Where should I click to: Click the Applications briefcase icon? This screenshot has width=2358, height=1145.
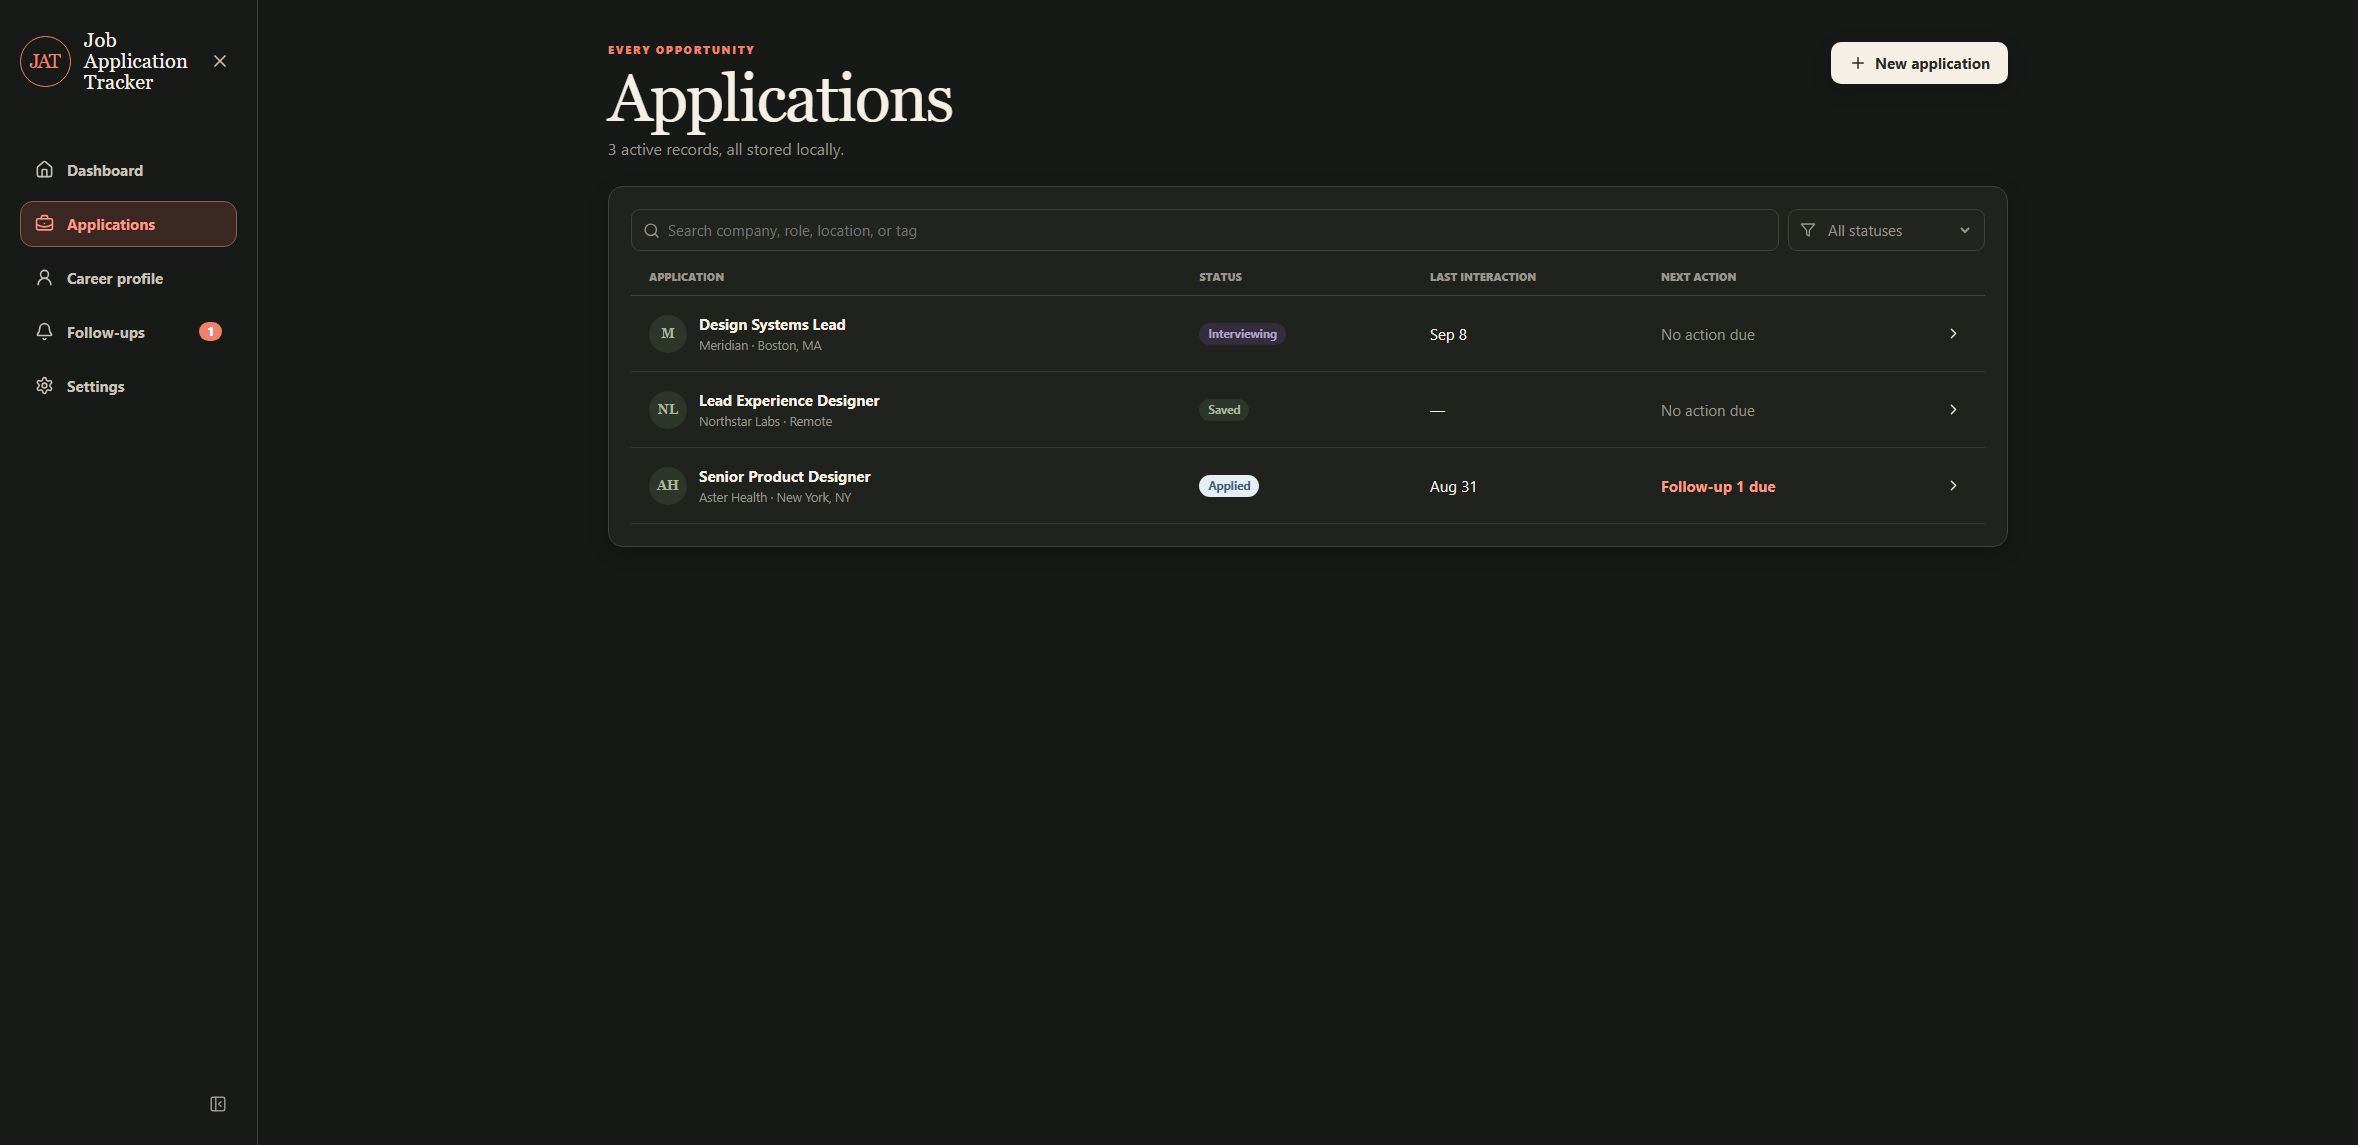click(x=44, y=223)
